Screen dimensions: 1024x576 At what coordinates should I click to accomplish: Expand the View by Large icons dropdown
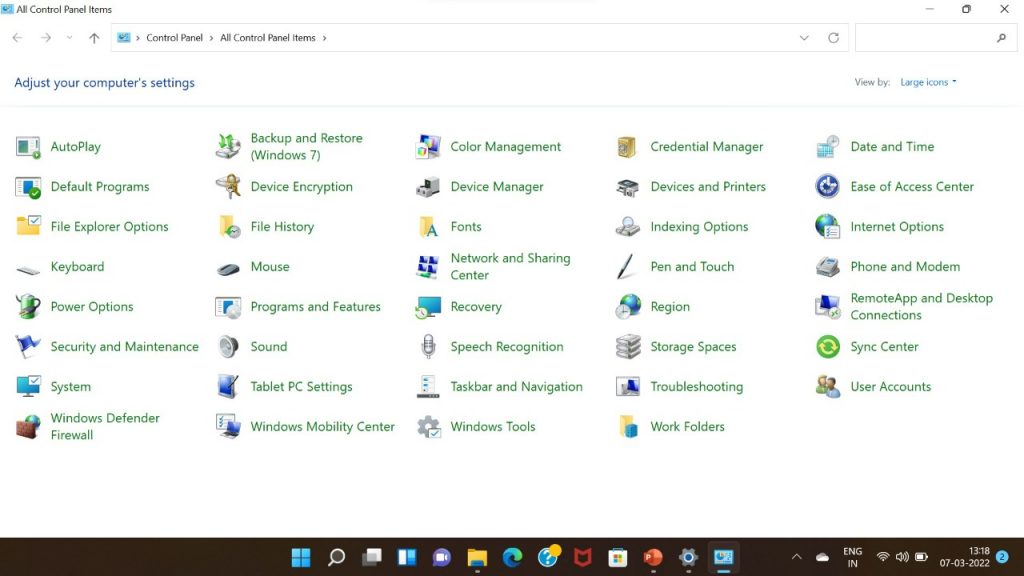[928, 82]
